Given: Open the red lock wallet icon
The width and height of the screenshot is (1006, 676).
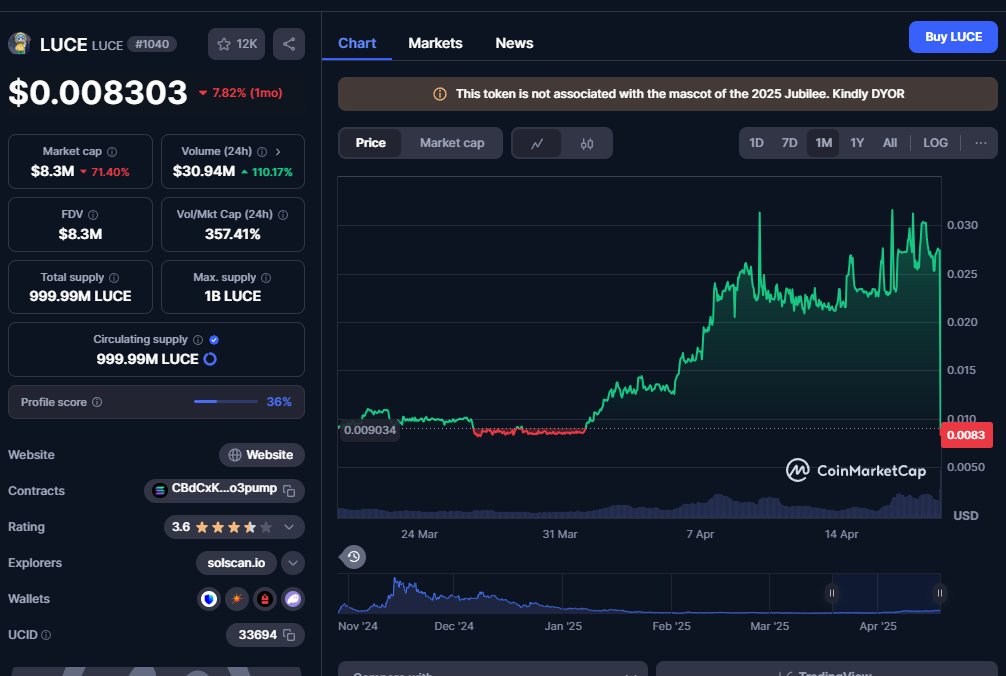Looking at the screenshot, I should click(x=264, y=599).
